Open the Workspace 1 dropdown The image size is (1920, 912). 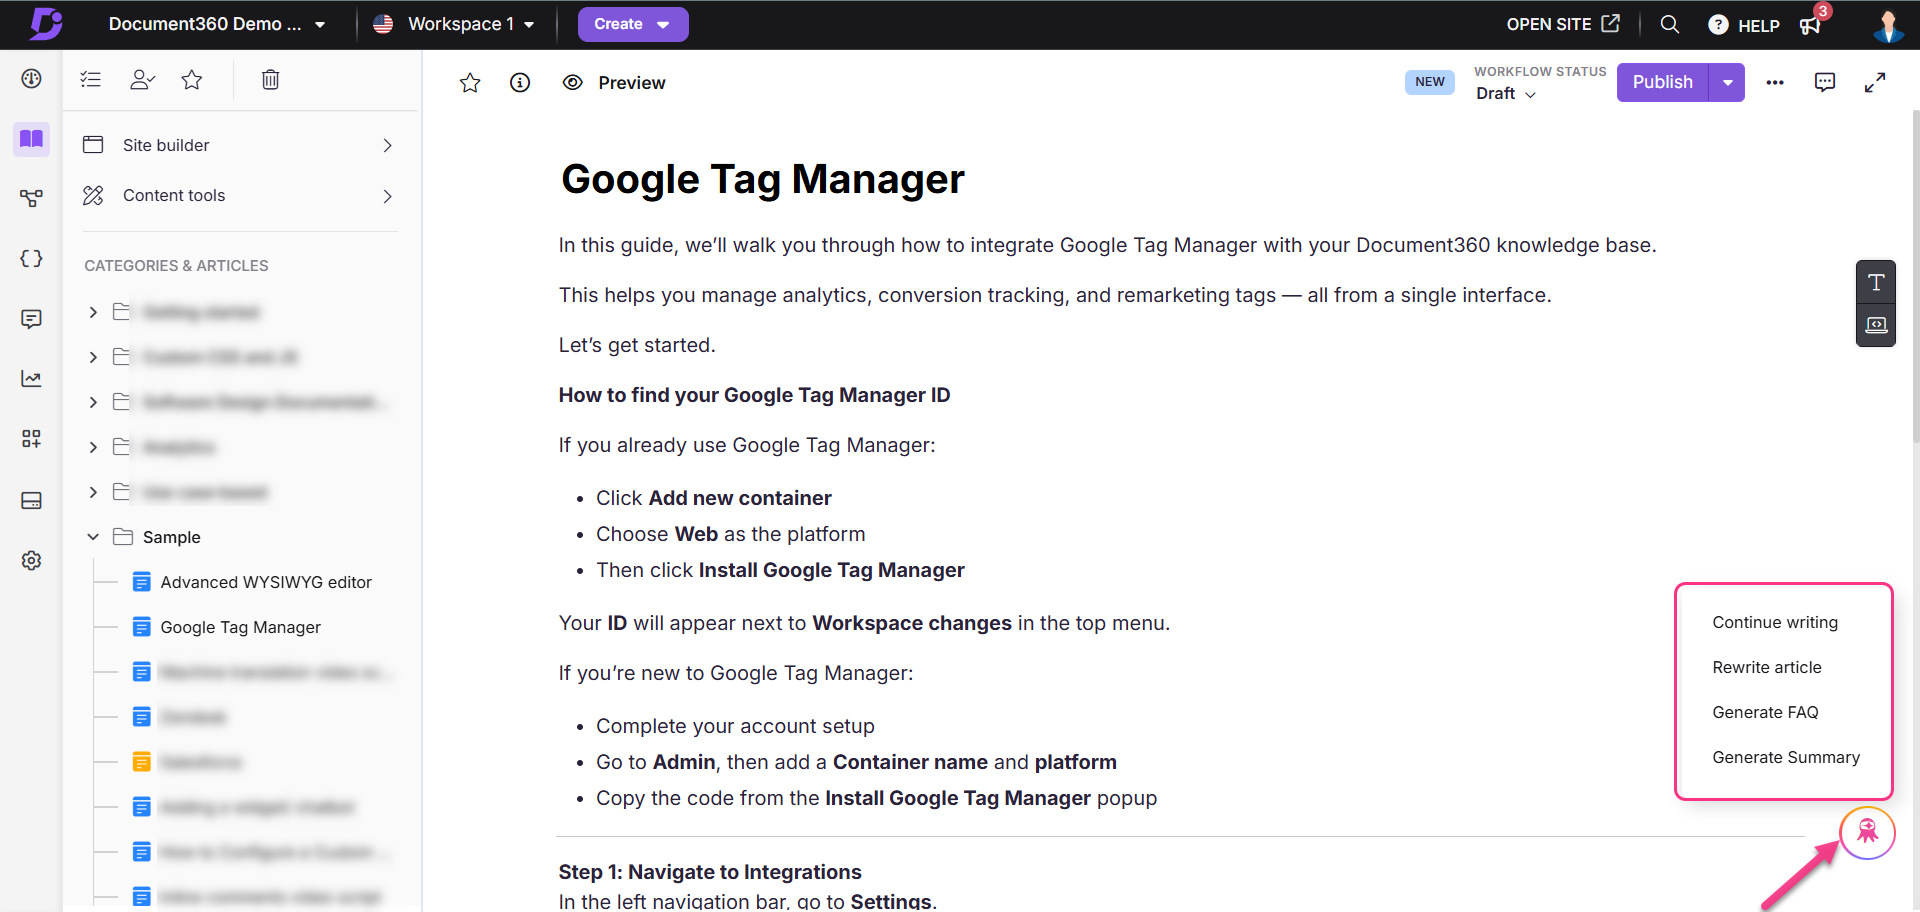click(454, 24)
